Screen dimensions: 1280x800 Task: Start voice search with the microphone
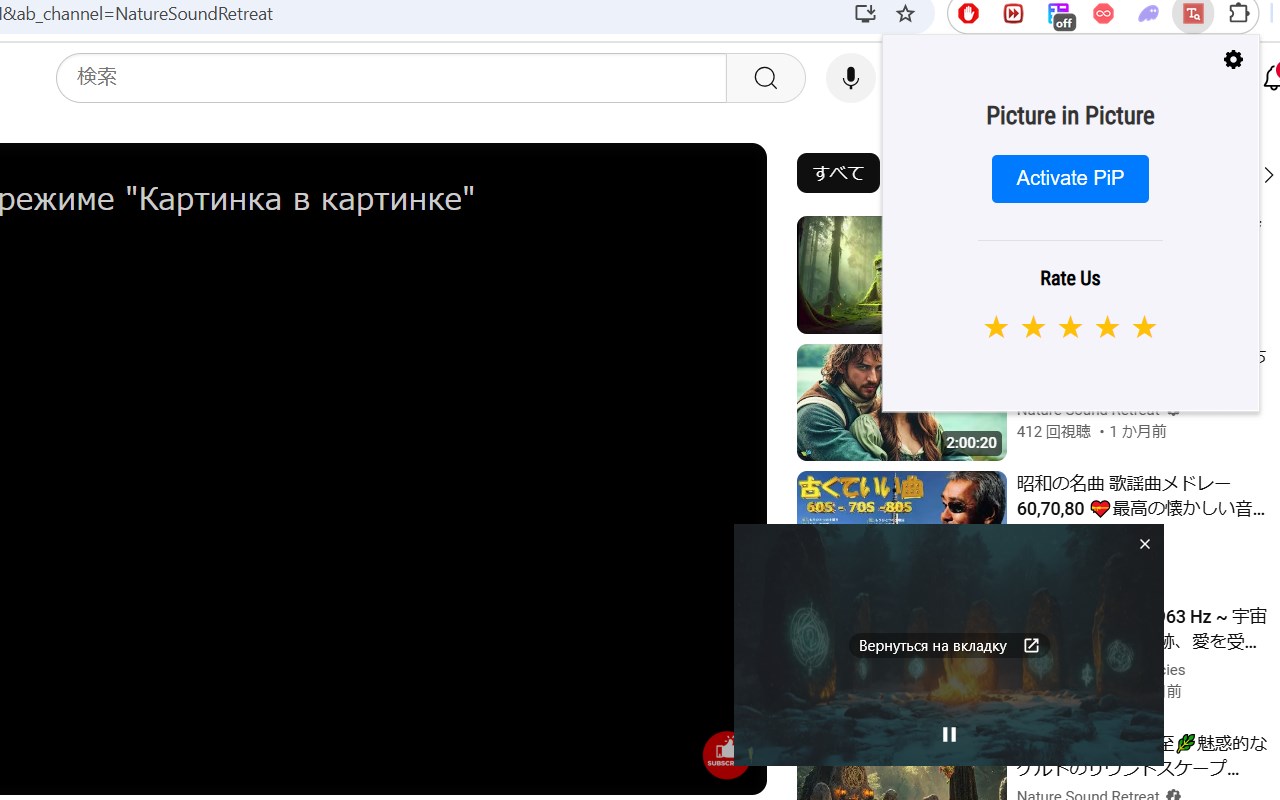[851, 78]
